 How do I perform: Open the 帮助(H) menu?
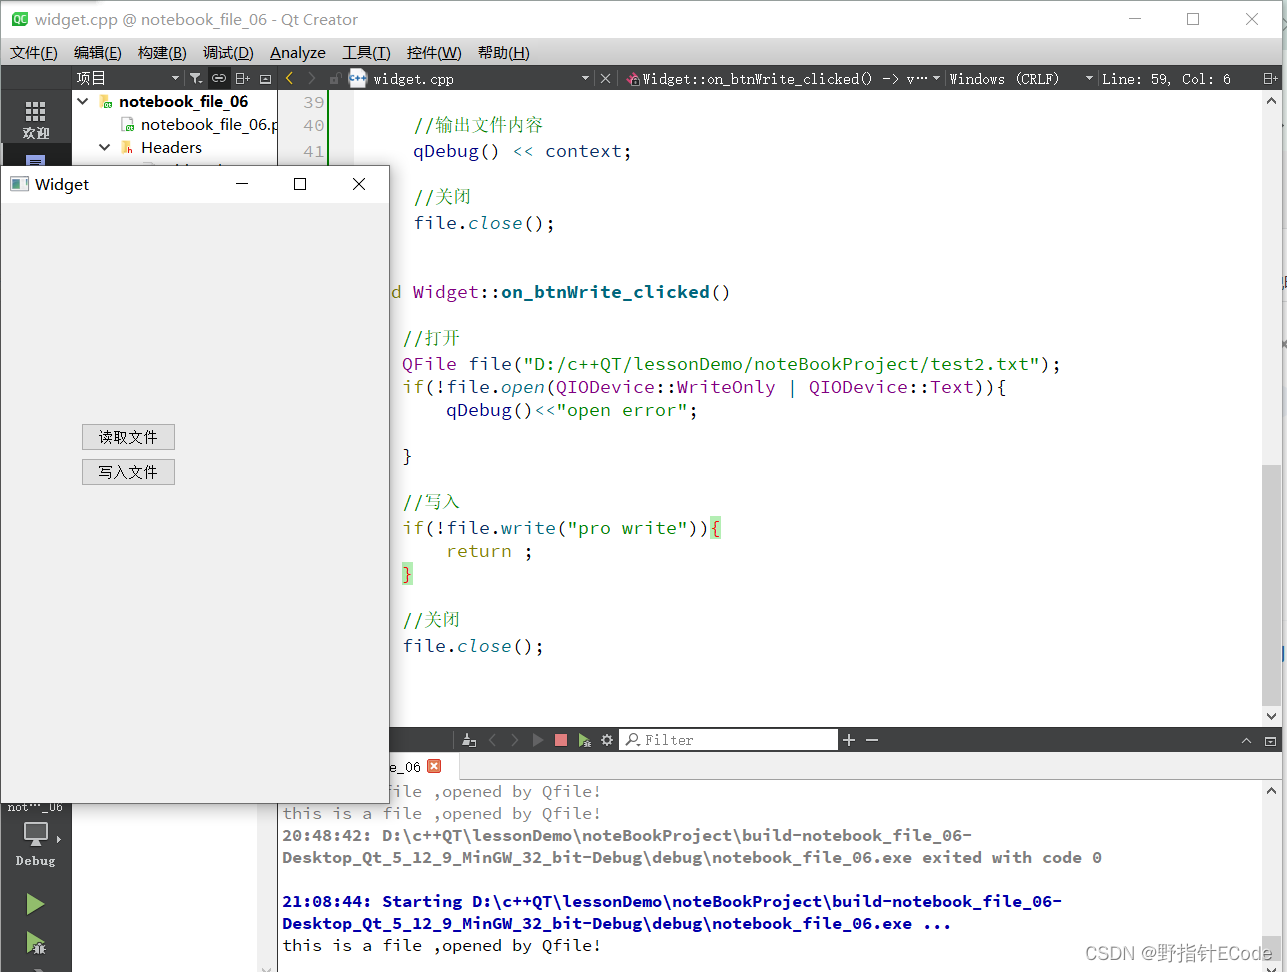pos(504,52)
